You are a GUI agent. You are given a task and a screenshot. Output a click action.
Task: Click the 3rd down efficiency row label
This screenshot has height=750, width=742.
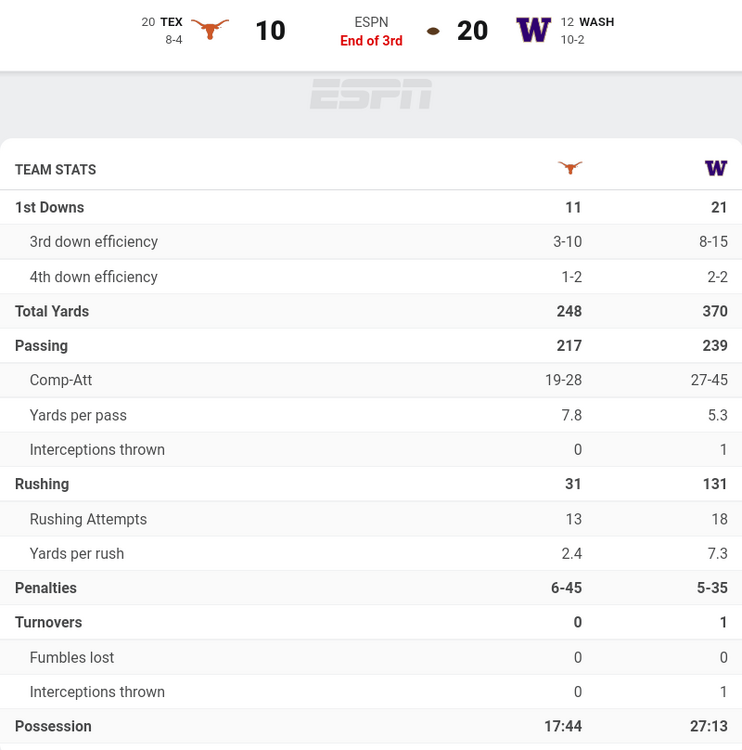click(94, 242)
